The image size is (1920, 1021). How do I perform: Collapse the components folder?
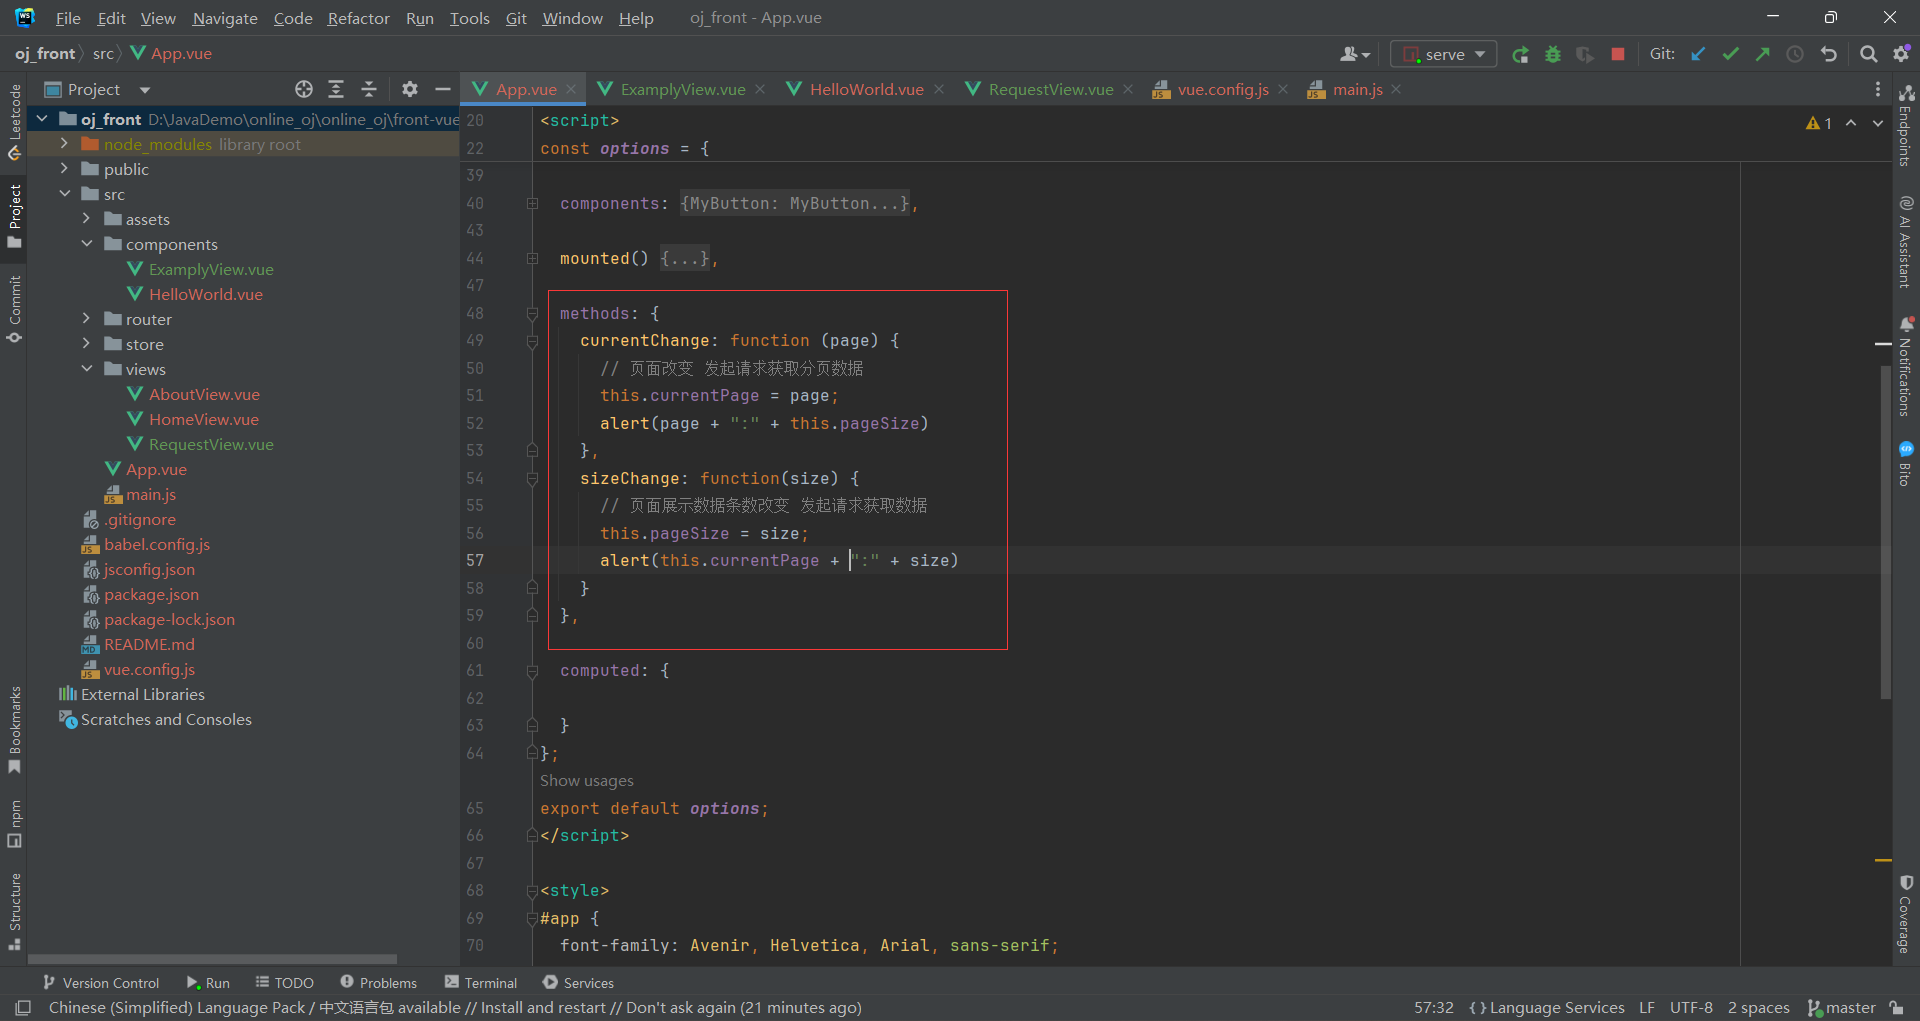86,244
